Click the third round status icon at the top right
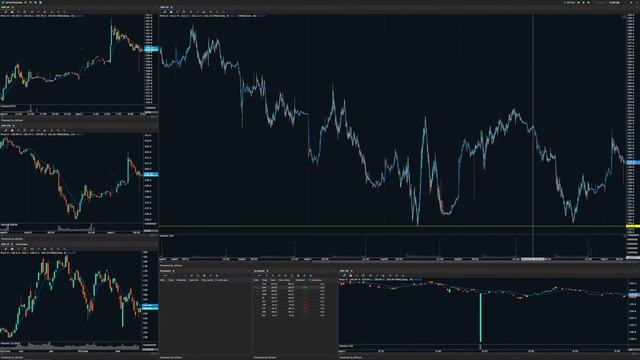 pyautogui.click(x=589, y=2)
